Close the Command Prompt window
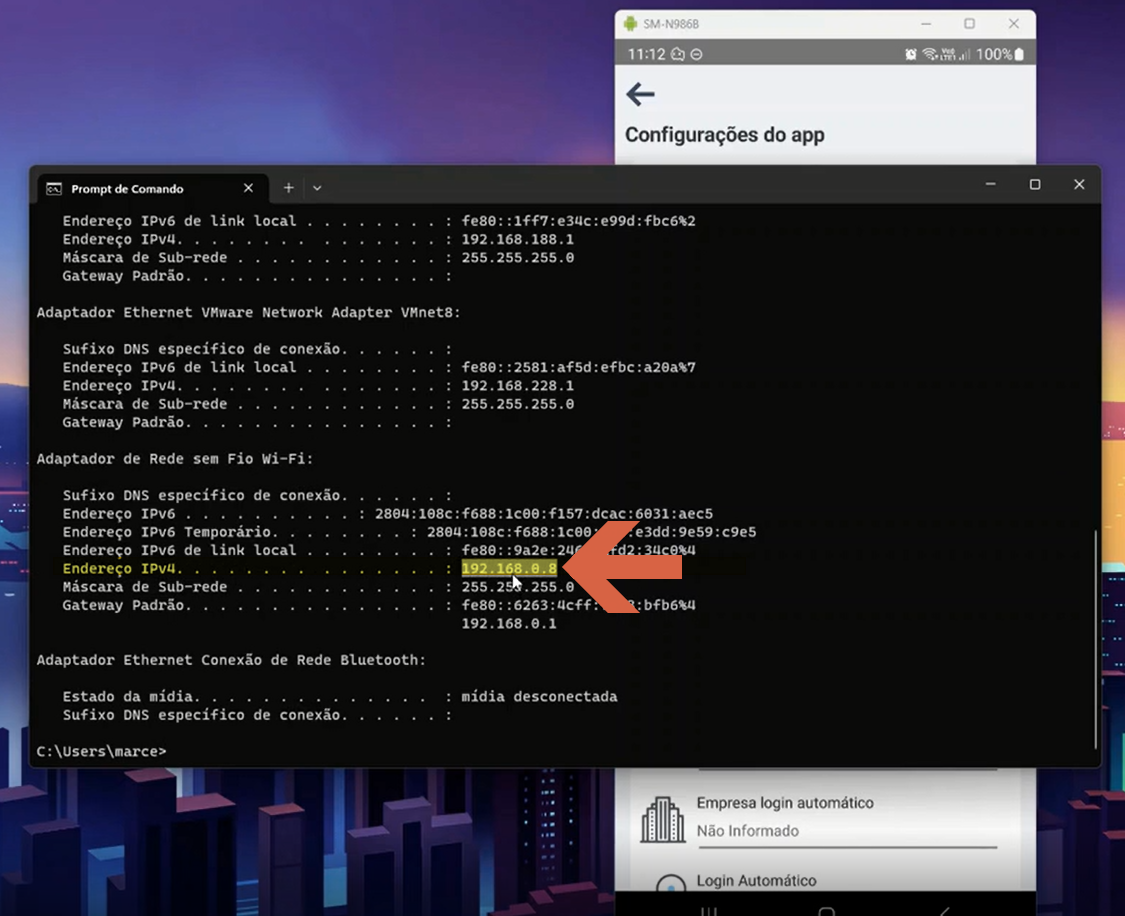 pos(1078,184)
